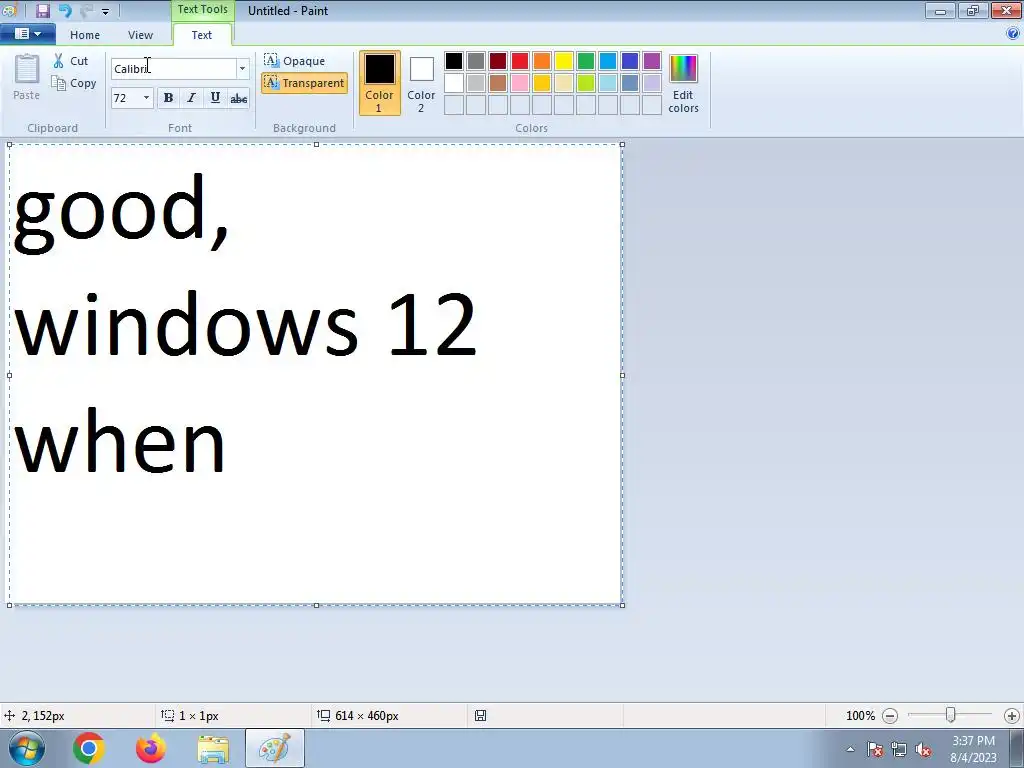1024x768 pixels.
Task: Select Opaque background option
Action: pos(295,61)
